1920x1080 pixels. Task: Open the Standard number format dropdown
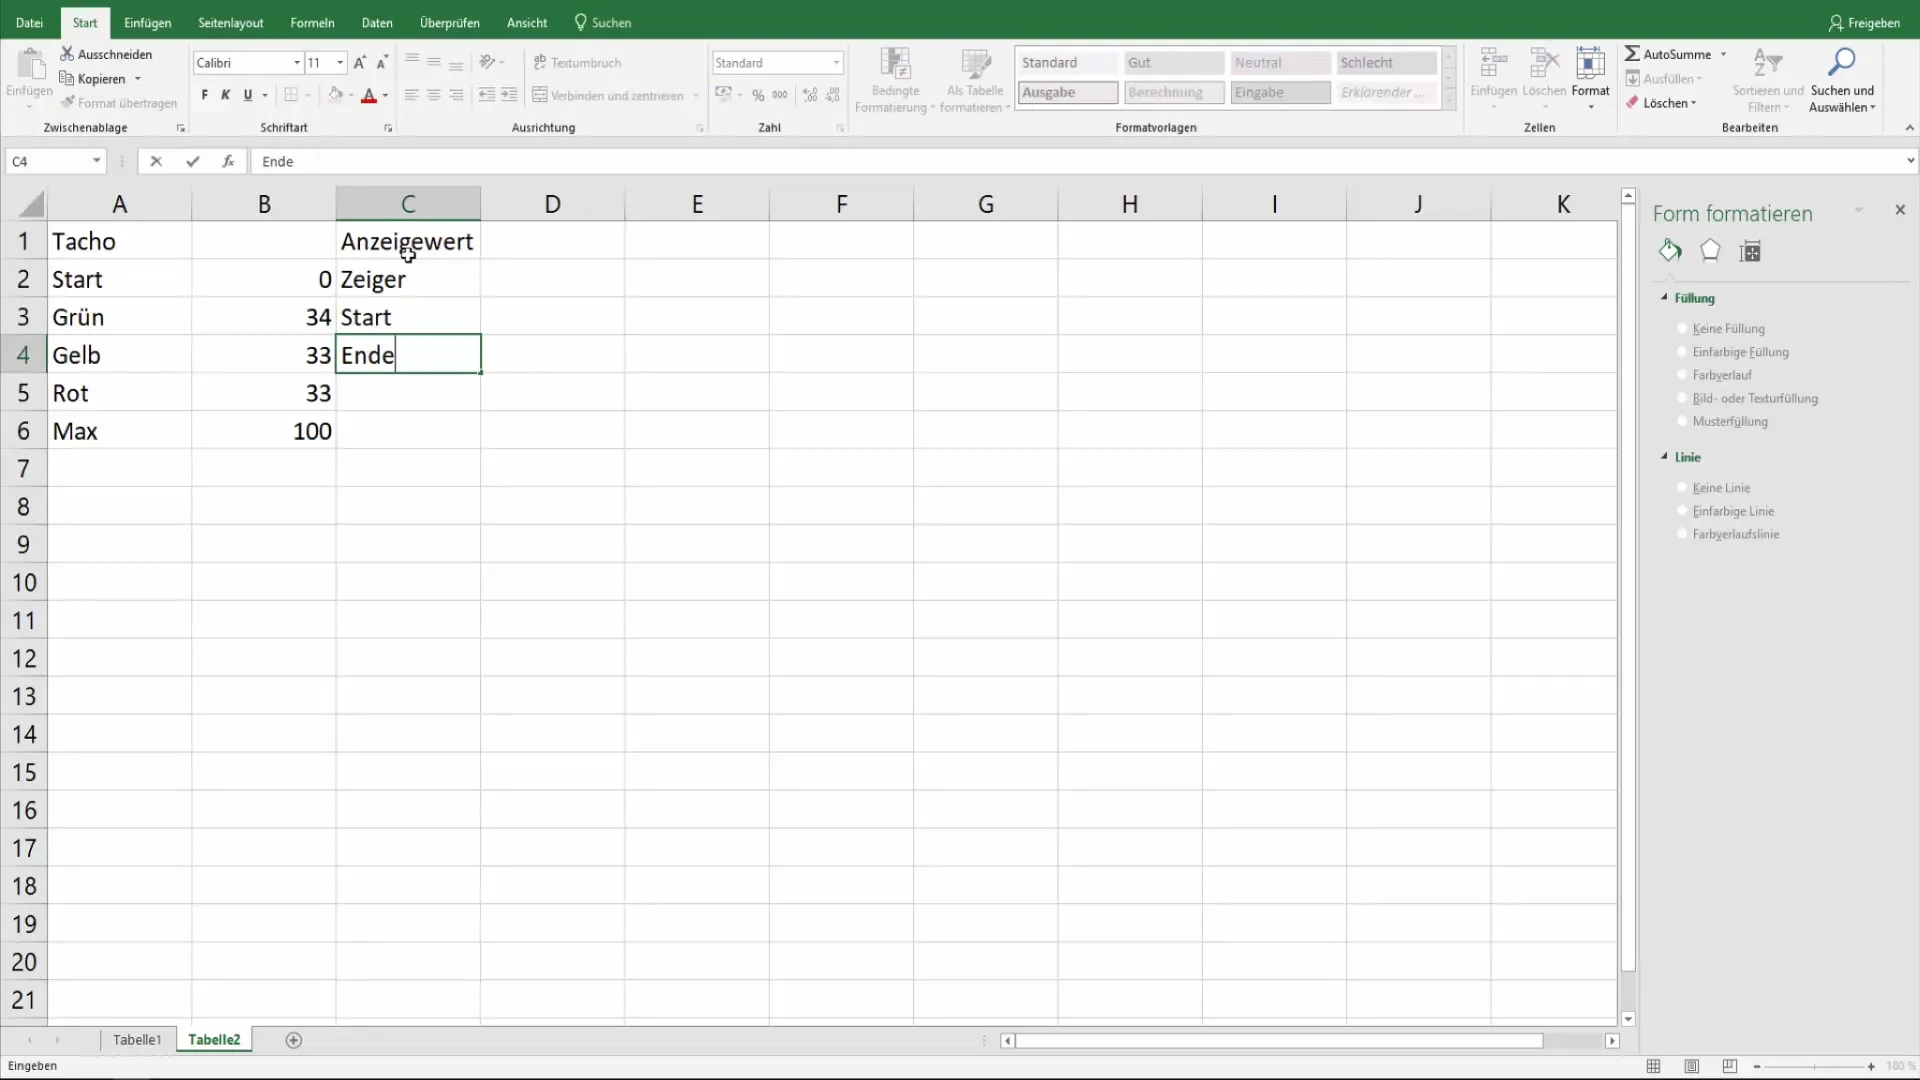pyautogui.click(x=836, y=62)
